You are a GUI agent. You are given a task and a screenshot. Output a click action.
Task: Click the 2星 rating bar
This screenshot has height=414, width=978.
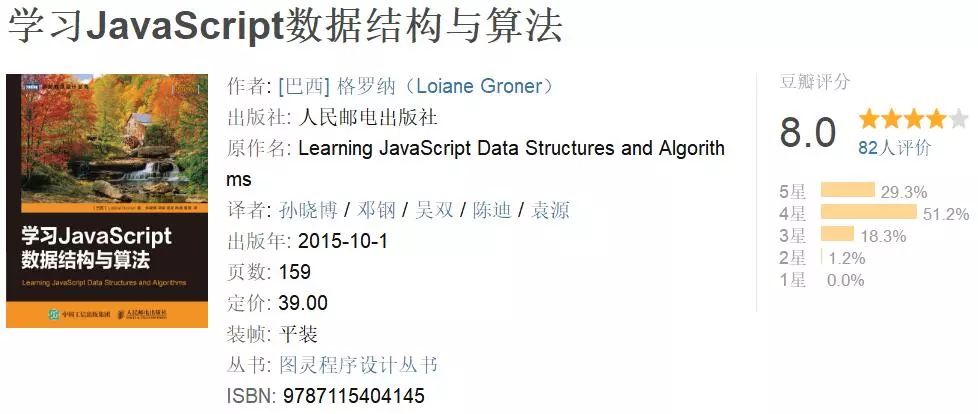tap(822, 257)
